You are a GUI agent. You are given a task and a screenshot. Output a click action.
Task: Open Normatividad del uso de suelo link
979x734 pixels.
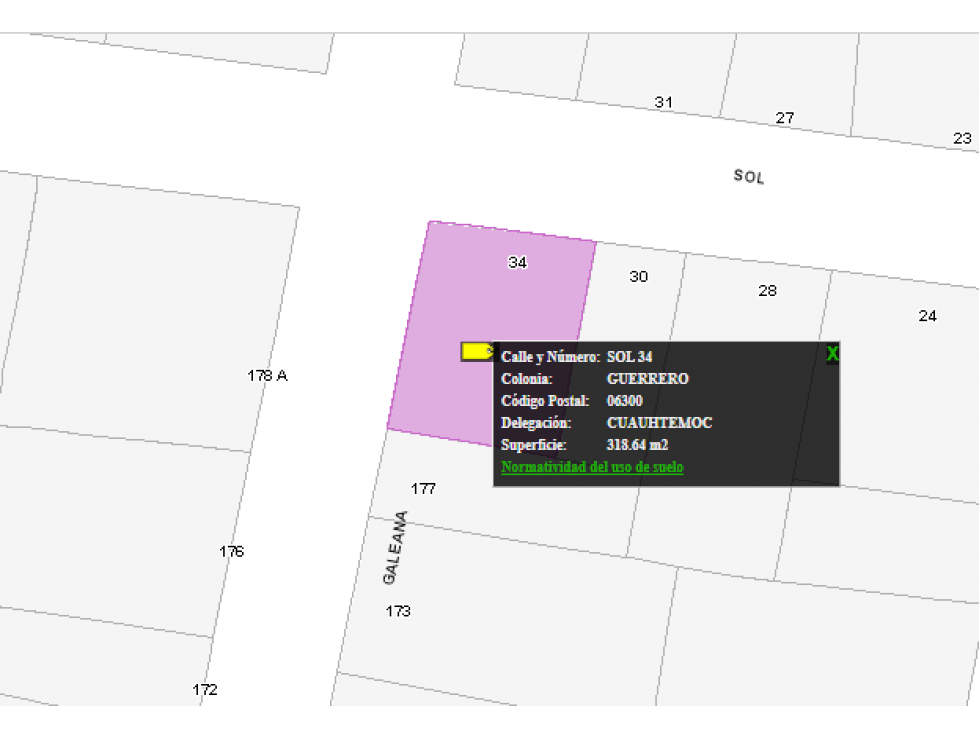click(x=592, y=467)
